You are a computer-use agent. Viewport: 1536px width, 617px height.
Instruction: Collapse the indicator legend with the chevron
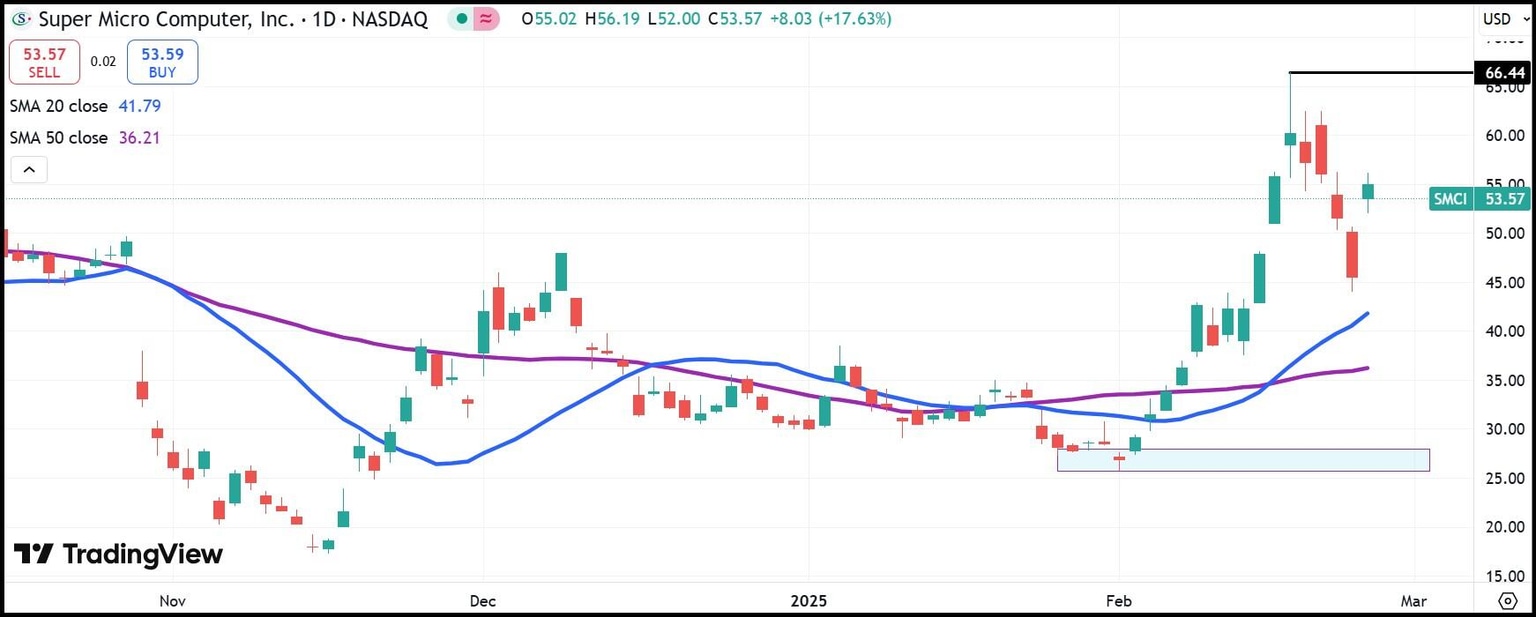29,170
